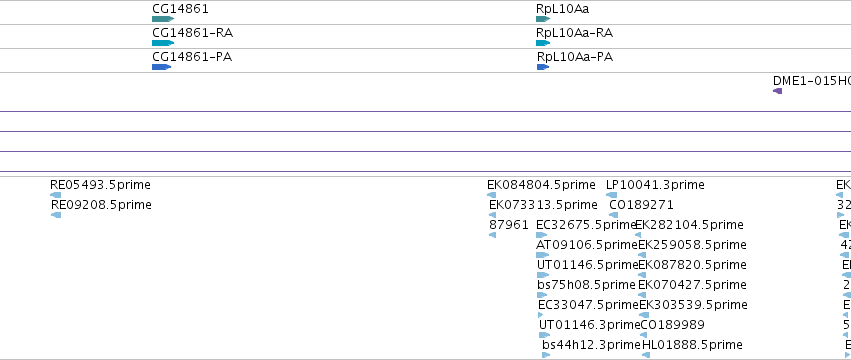This screenshot has height=360, width=851.
Task: Click the UT01146.5prime label text
Action: [588, 264]
